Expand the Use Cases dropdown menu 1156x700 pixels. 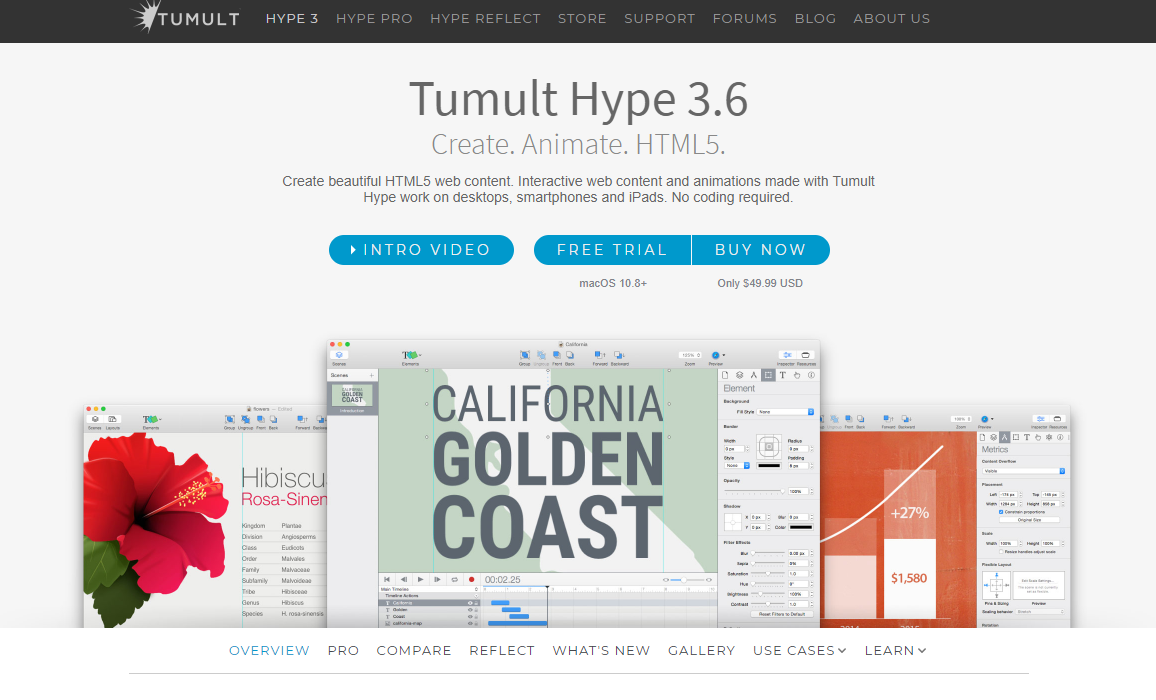[x=799, y=650]
